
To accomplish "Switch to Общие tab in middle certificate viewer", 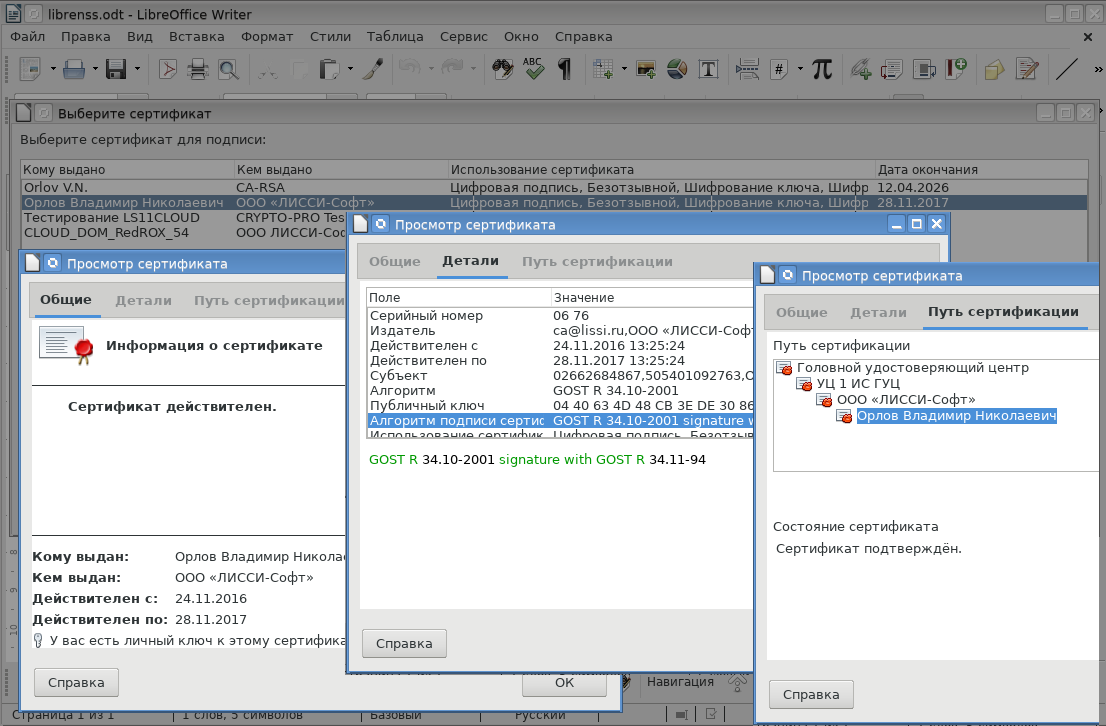I will (x=395, y=262).
